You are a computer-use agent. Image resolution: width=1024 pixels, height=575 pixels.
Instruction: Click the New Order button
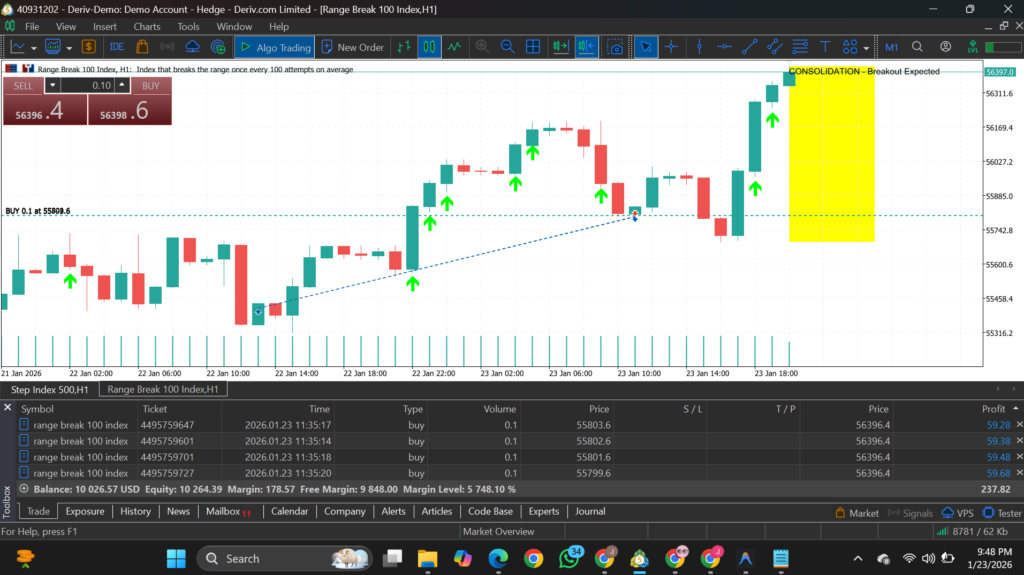351,47
